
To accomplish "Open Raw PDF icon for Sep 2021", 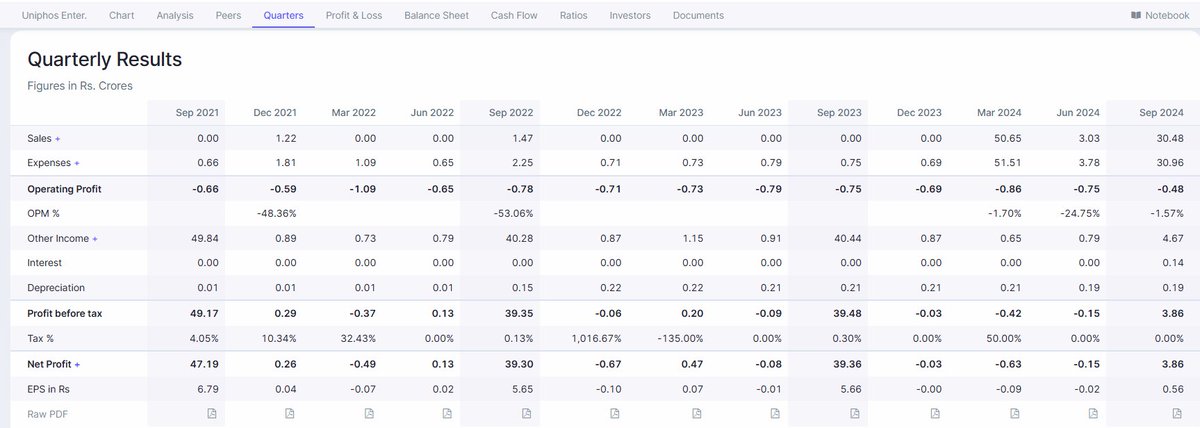I will coord(211,413).
